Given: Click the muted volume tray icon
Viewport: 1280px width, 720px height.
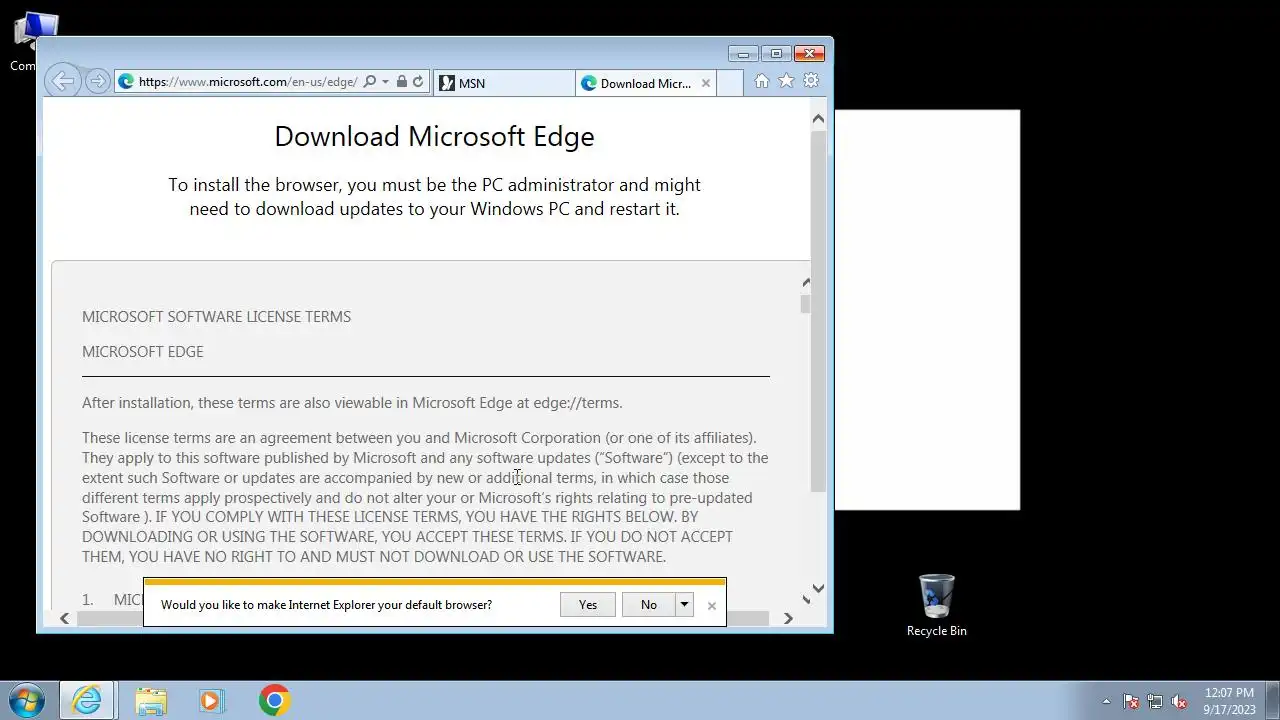Looking at the screenshot, I should (1179, 701).
